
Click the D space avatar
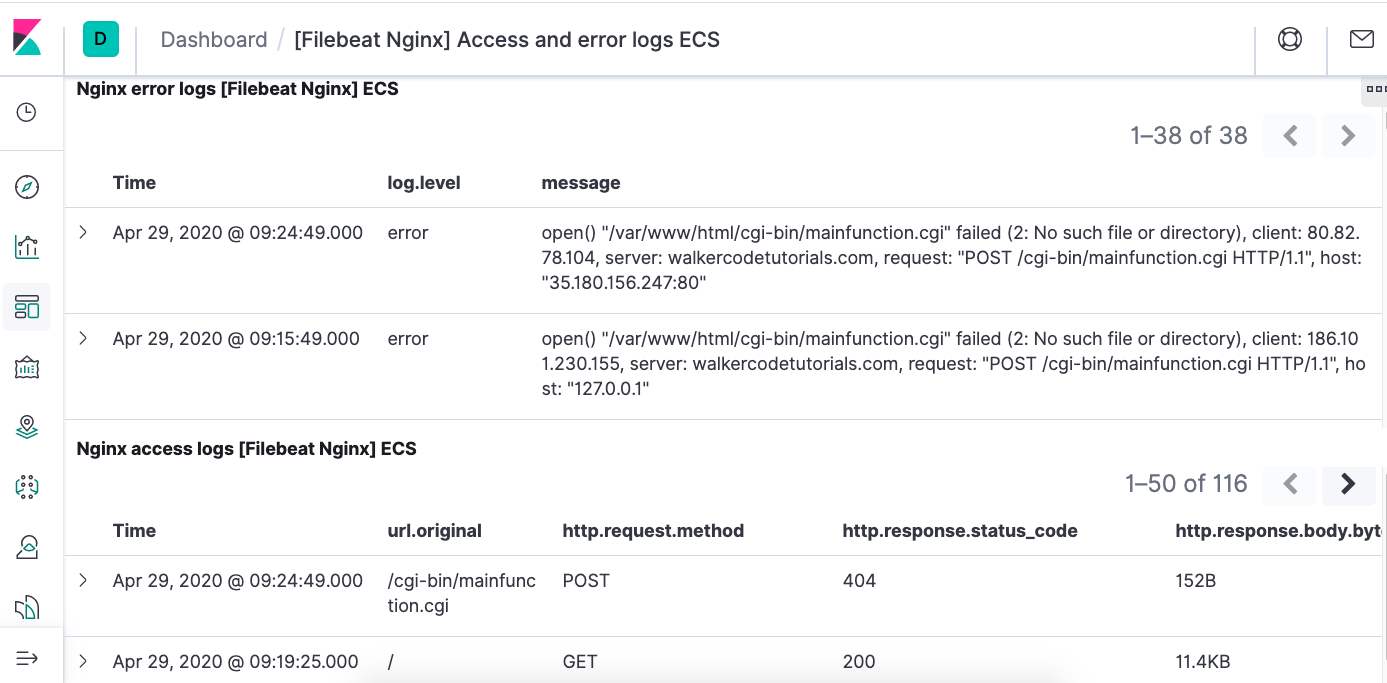coord(100,40)
